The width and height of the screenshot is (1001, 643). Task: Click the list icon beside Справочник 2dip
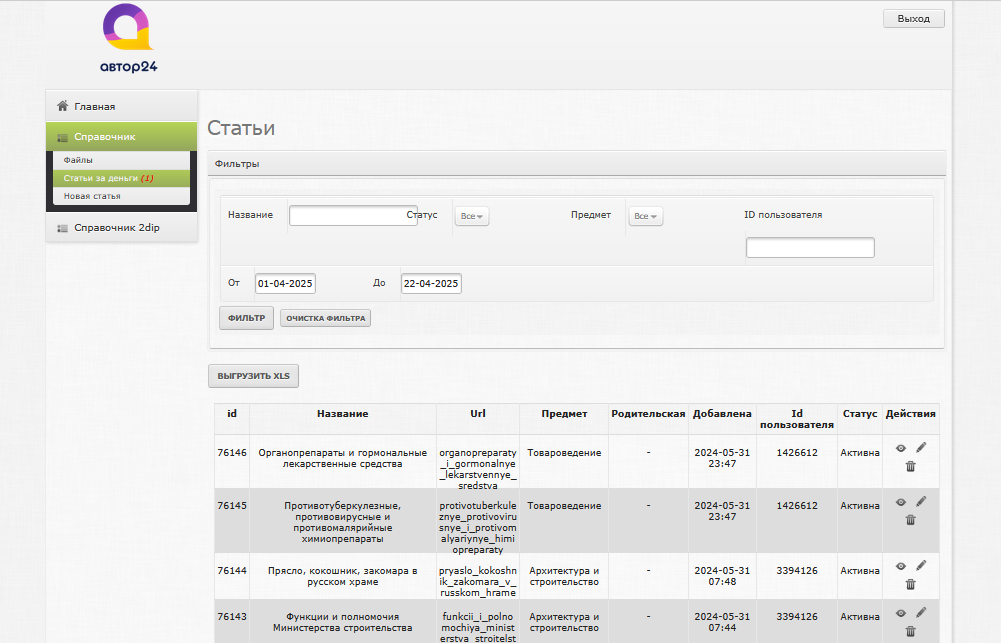click(63, 228)
